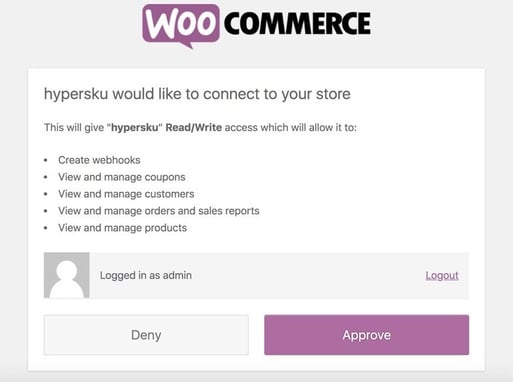Click the Deny button
This screenshot has width=513, height=382.
click(146, 335)
